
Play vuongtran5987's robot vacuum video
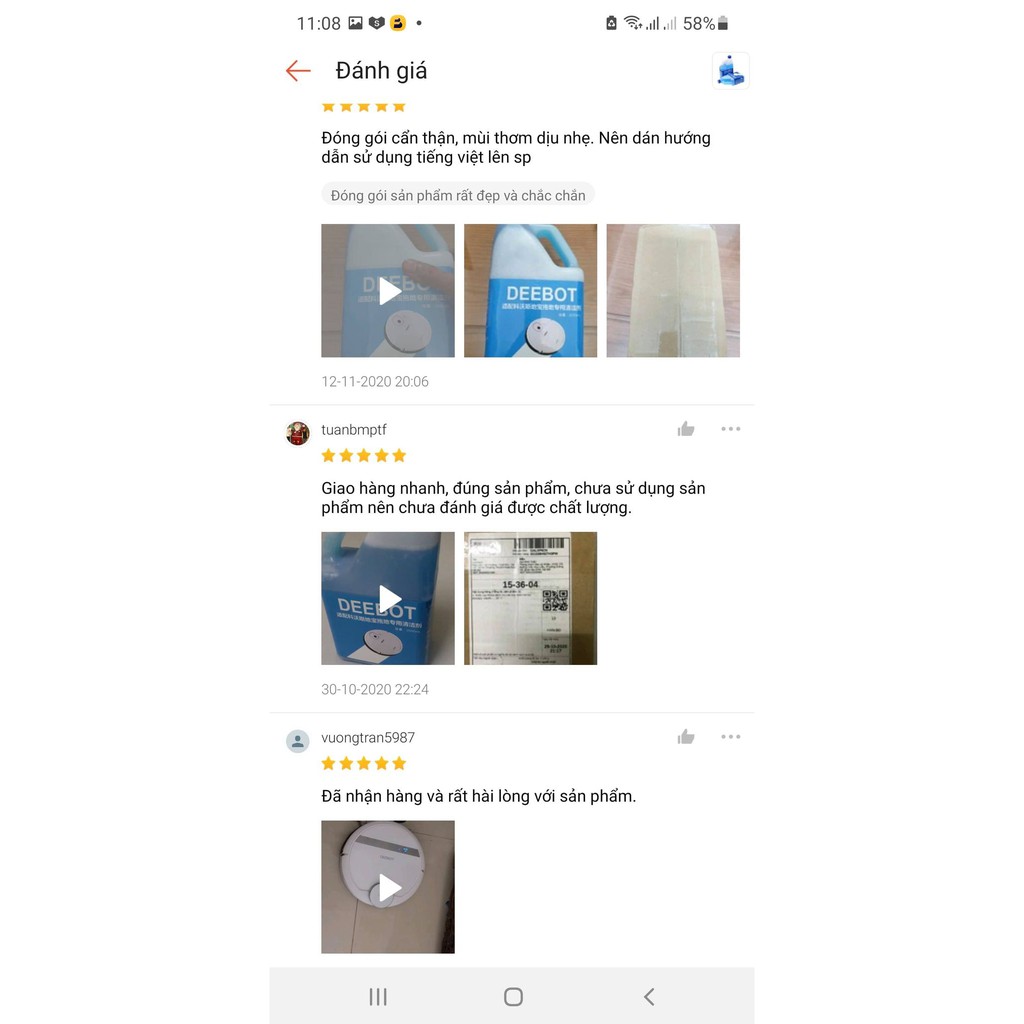388,887
